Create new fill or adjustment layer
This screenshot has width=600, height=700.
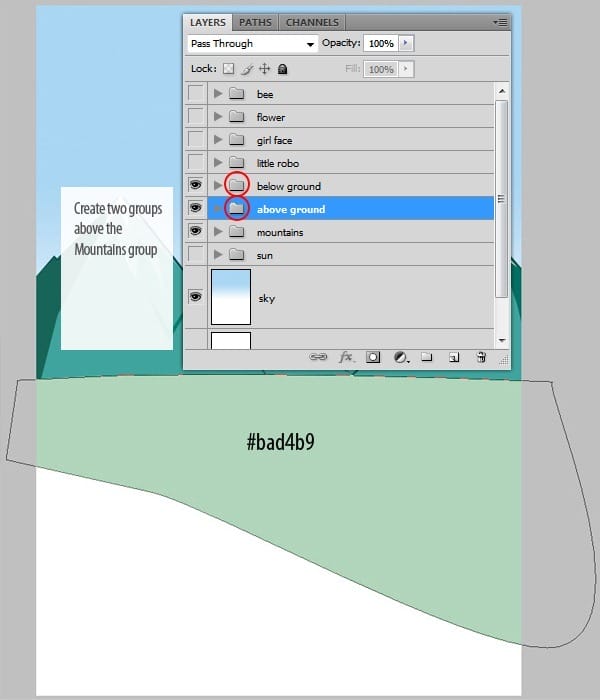pos(400,356)
